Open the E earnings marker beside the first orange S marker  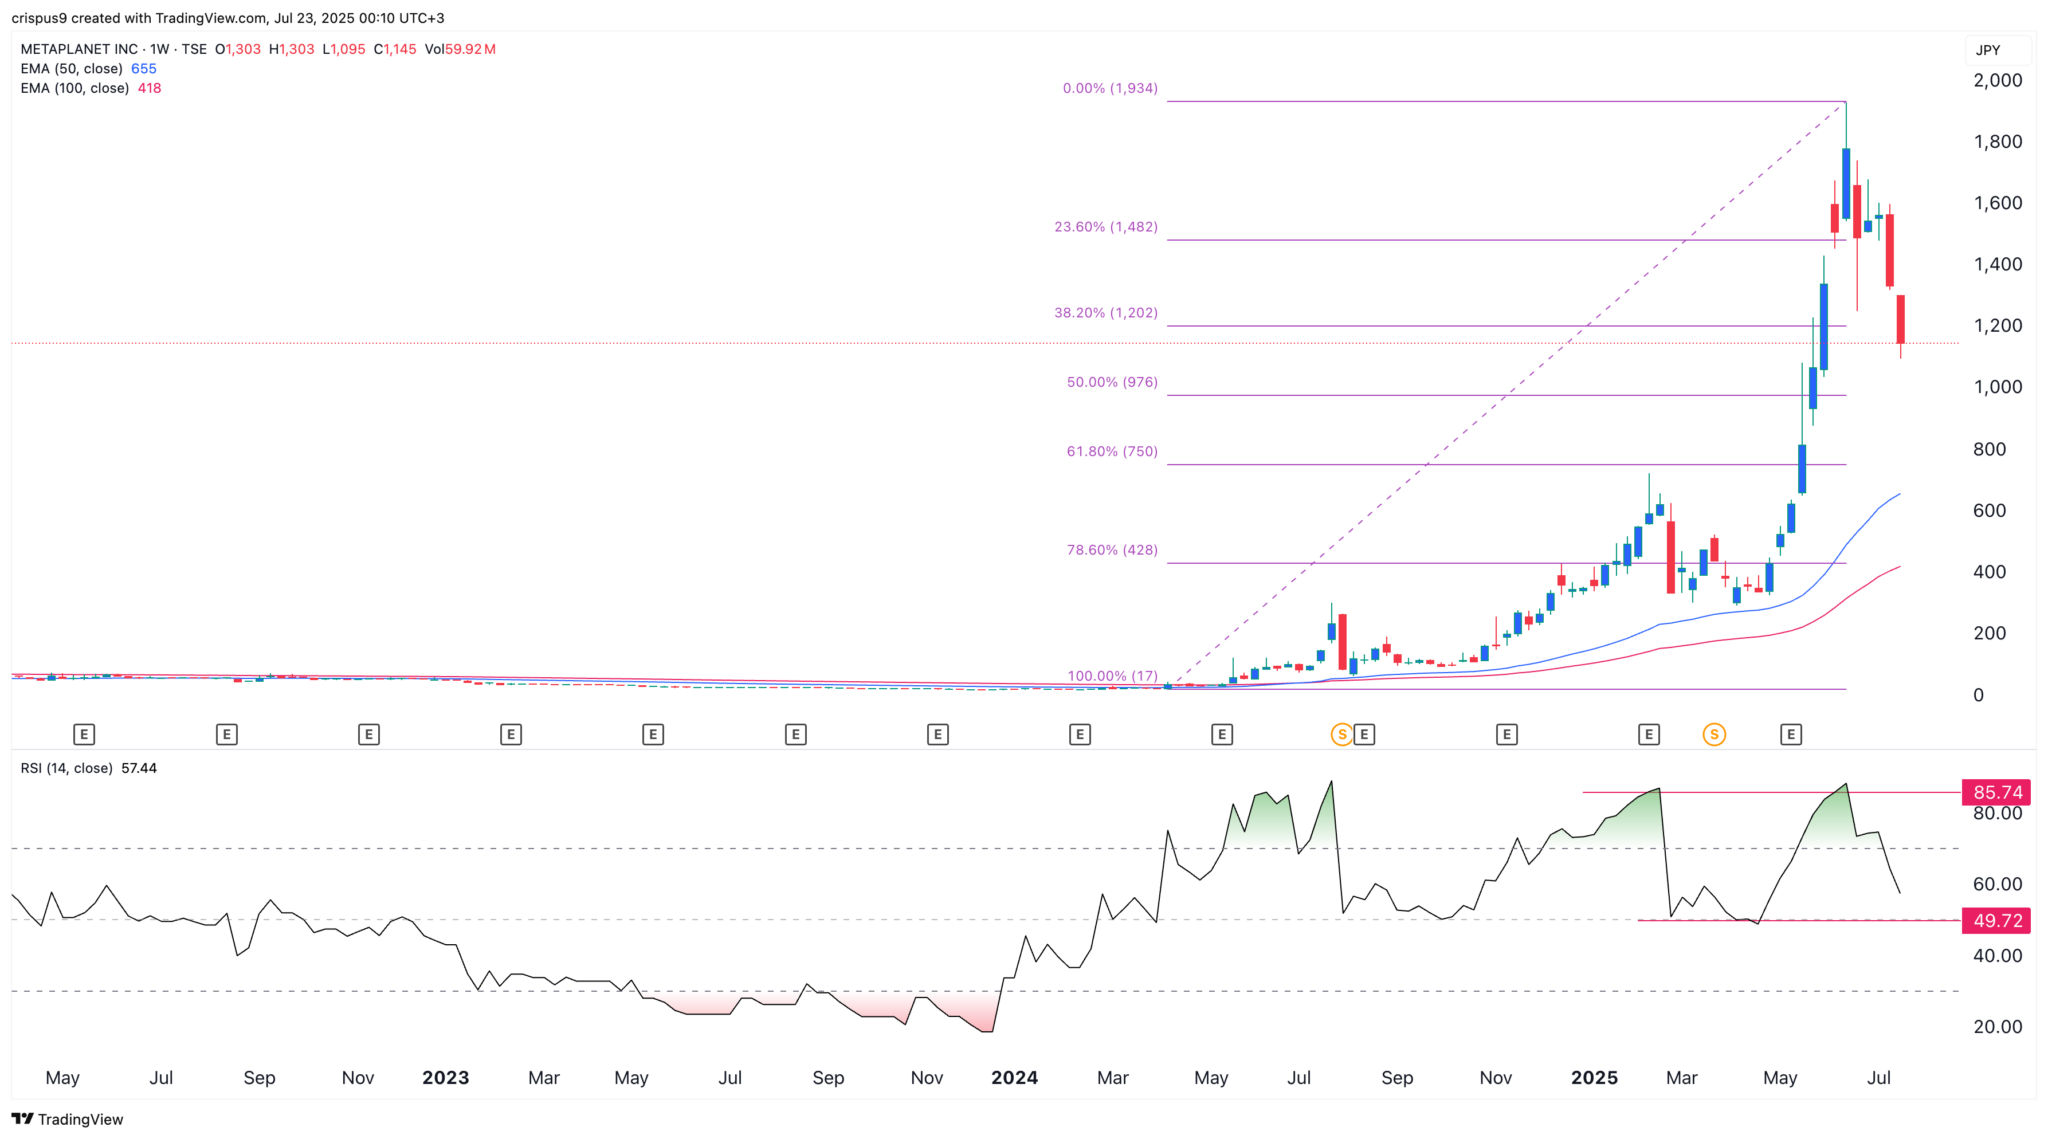coord(1364,735)
